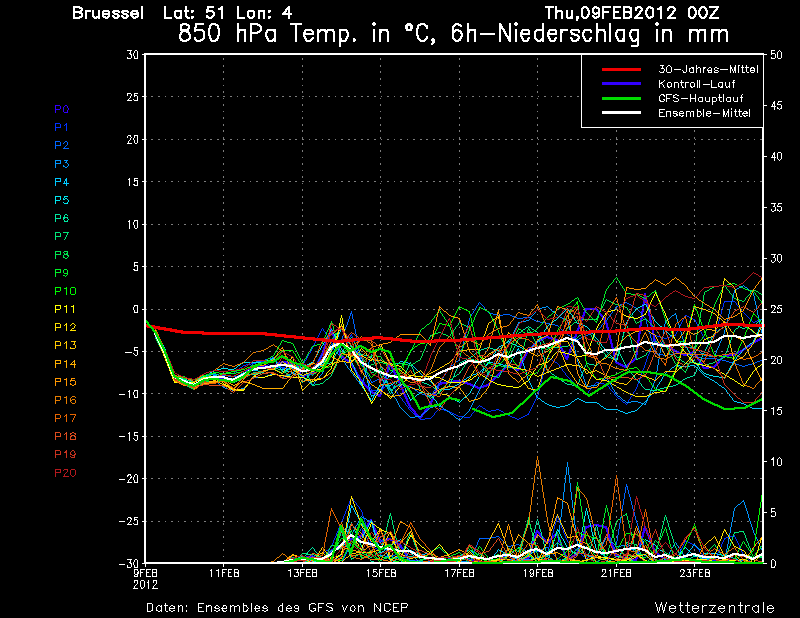Click the P20 ensemble member label
Viewport: 800px width, 618px height.
(65, 473)
